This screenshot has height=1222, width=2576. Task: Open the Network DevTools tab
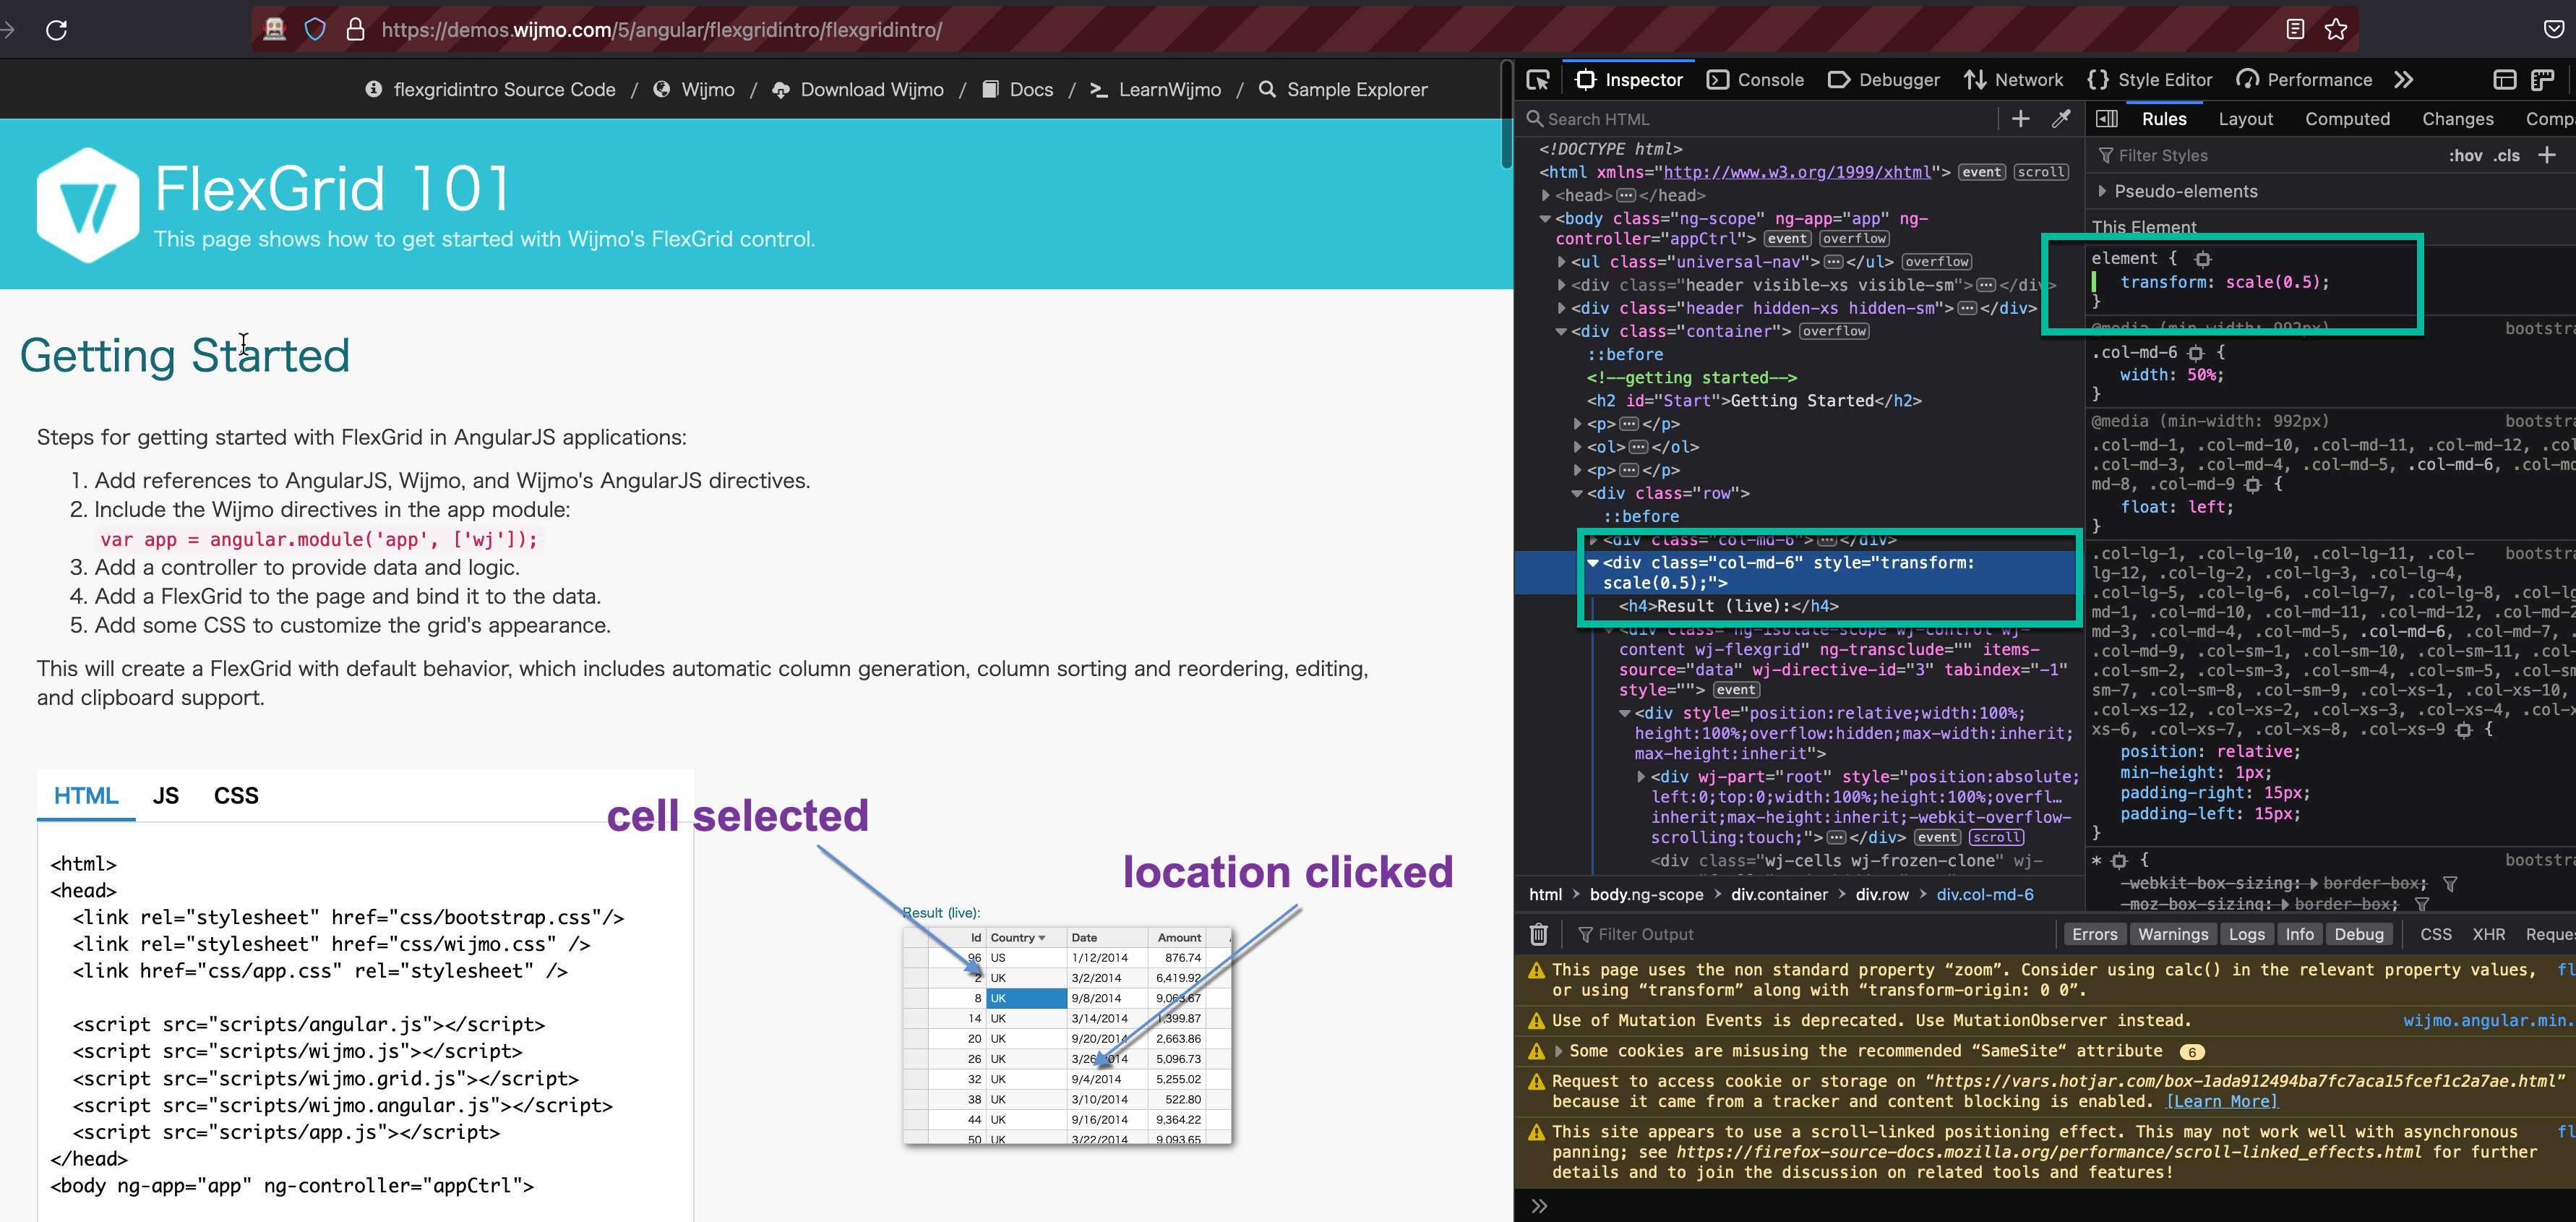pyautogui.click(x=2013, y=80)
